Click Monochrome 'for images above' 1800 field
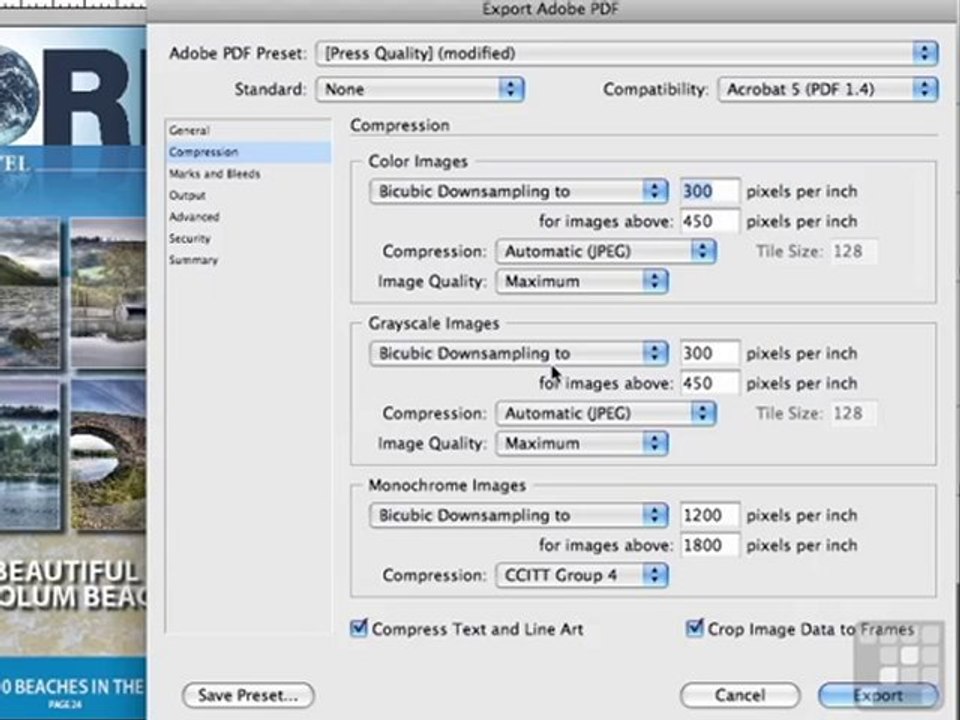 (x=709, y=545)
